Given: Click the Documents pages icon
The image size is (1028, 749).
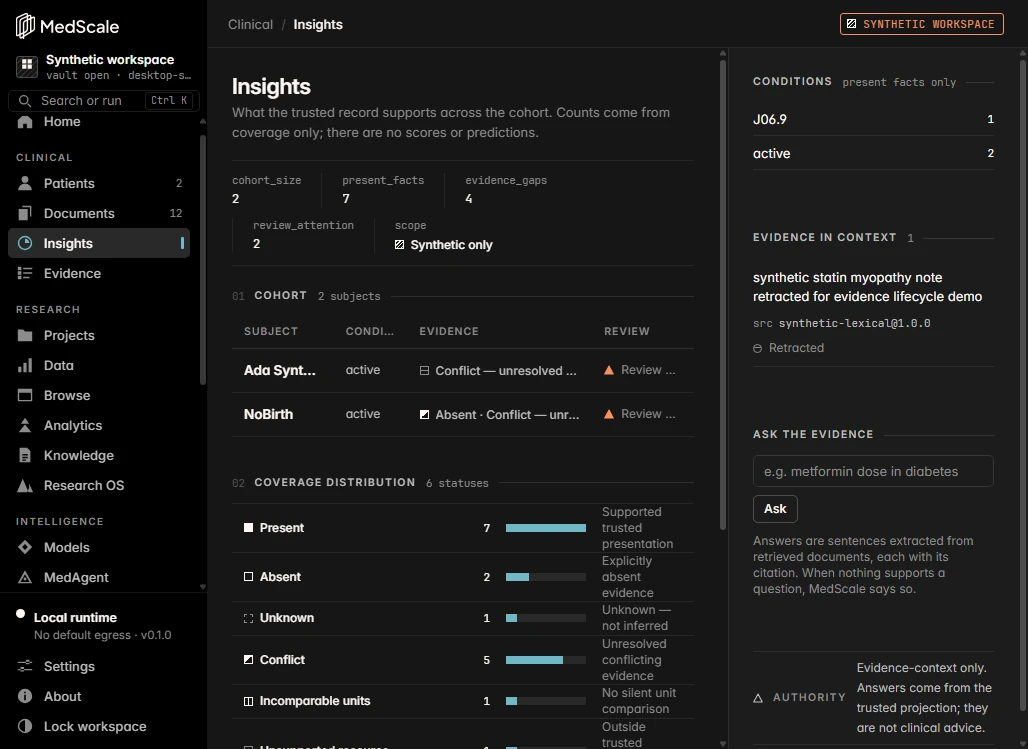Looking at the screenshot, I should 25,213.
